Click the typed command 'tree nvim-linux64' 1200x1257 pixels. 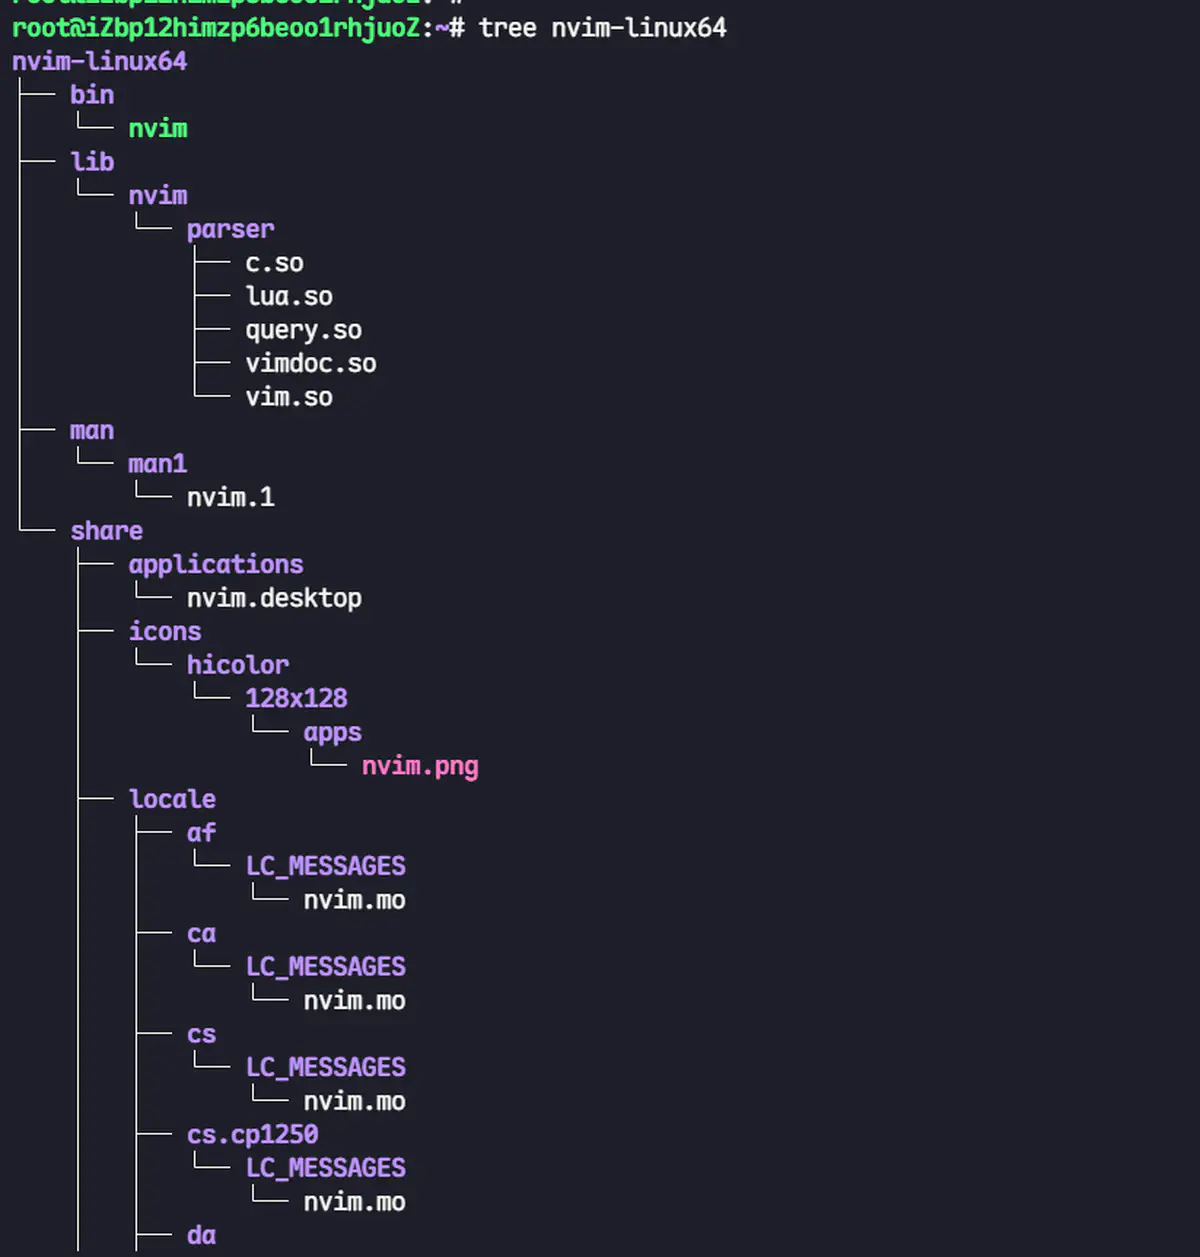(602, 28)
